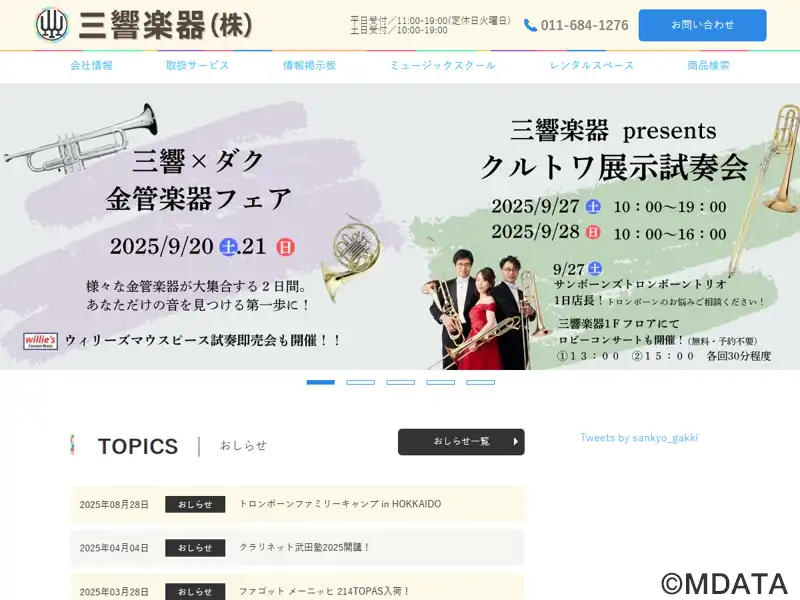
Task: Select the fifth carousel slide indicator
Action: coord(481,382)
